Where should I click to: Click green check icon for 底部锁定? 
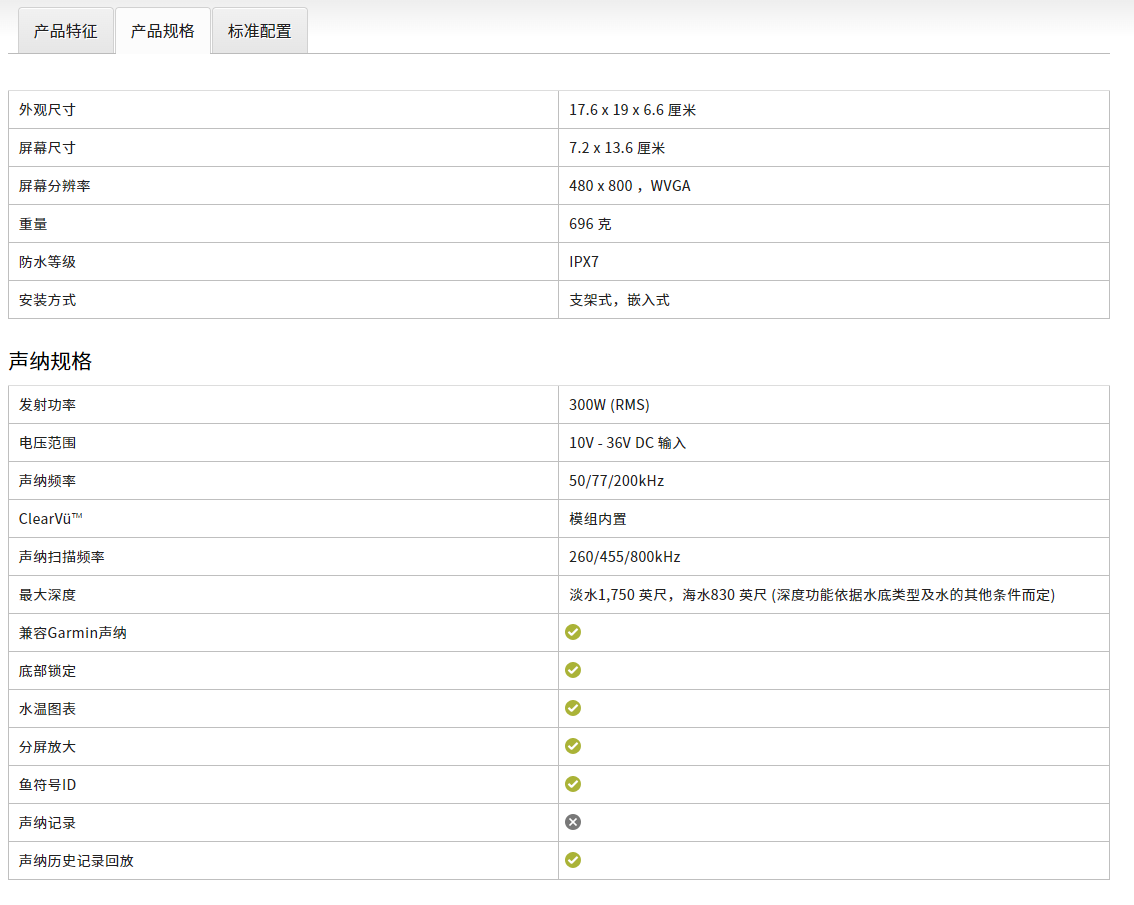tap(573, 670)
